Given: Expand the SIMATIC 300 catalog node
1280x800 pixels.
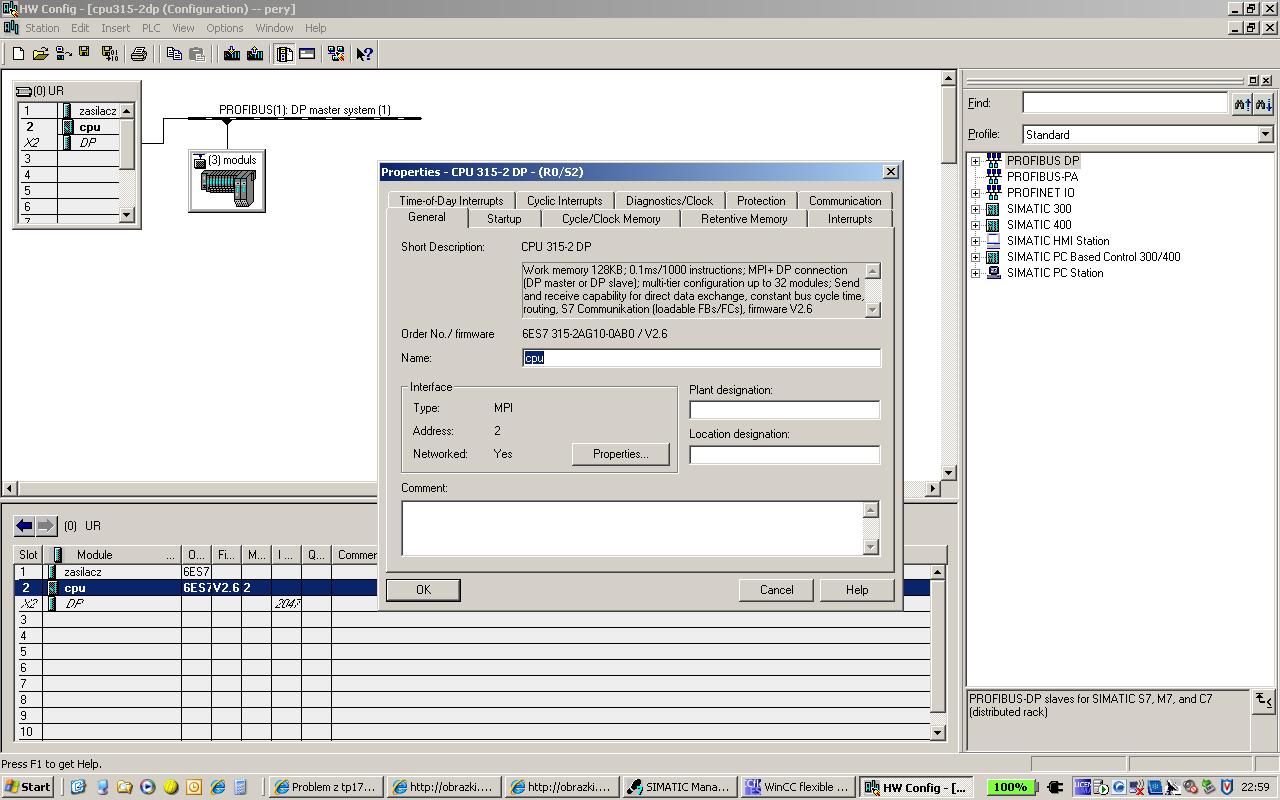Looking at the screenshot, I should point(975,209).
